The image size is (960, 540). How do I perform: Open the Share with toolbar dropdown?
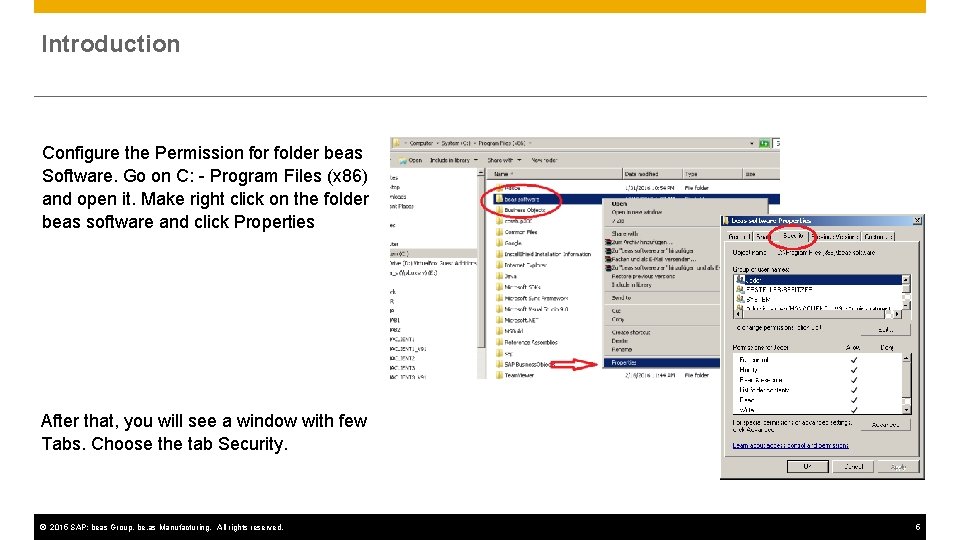[x=504, y=160]
